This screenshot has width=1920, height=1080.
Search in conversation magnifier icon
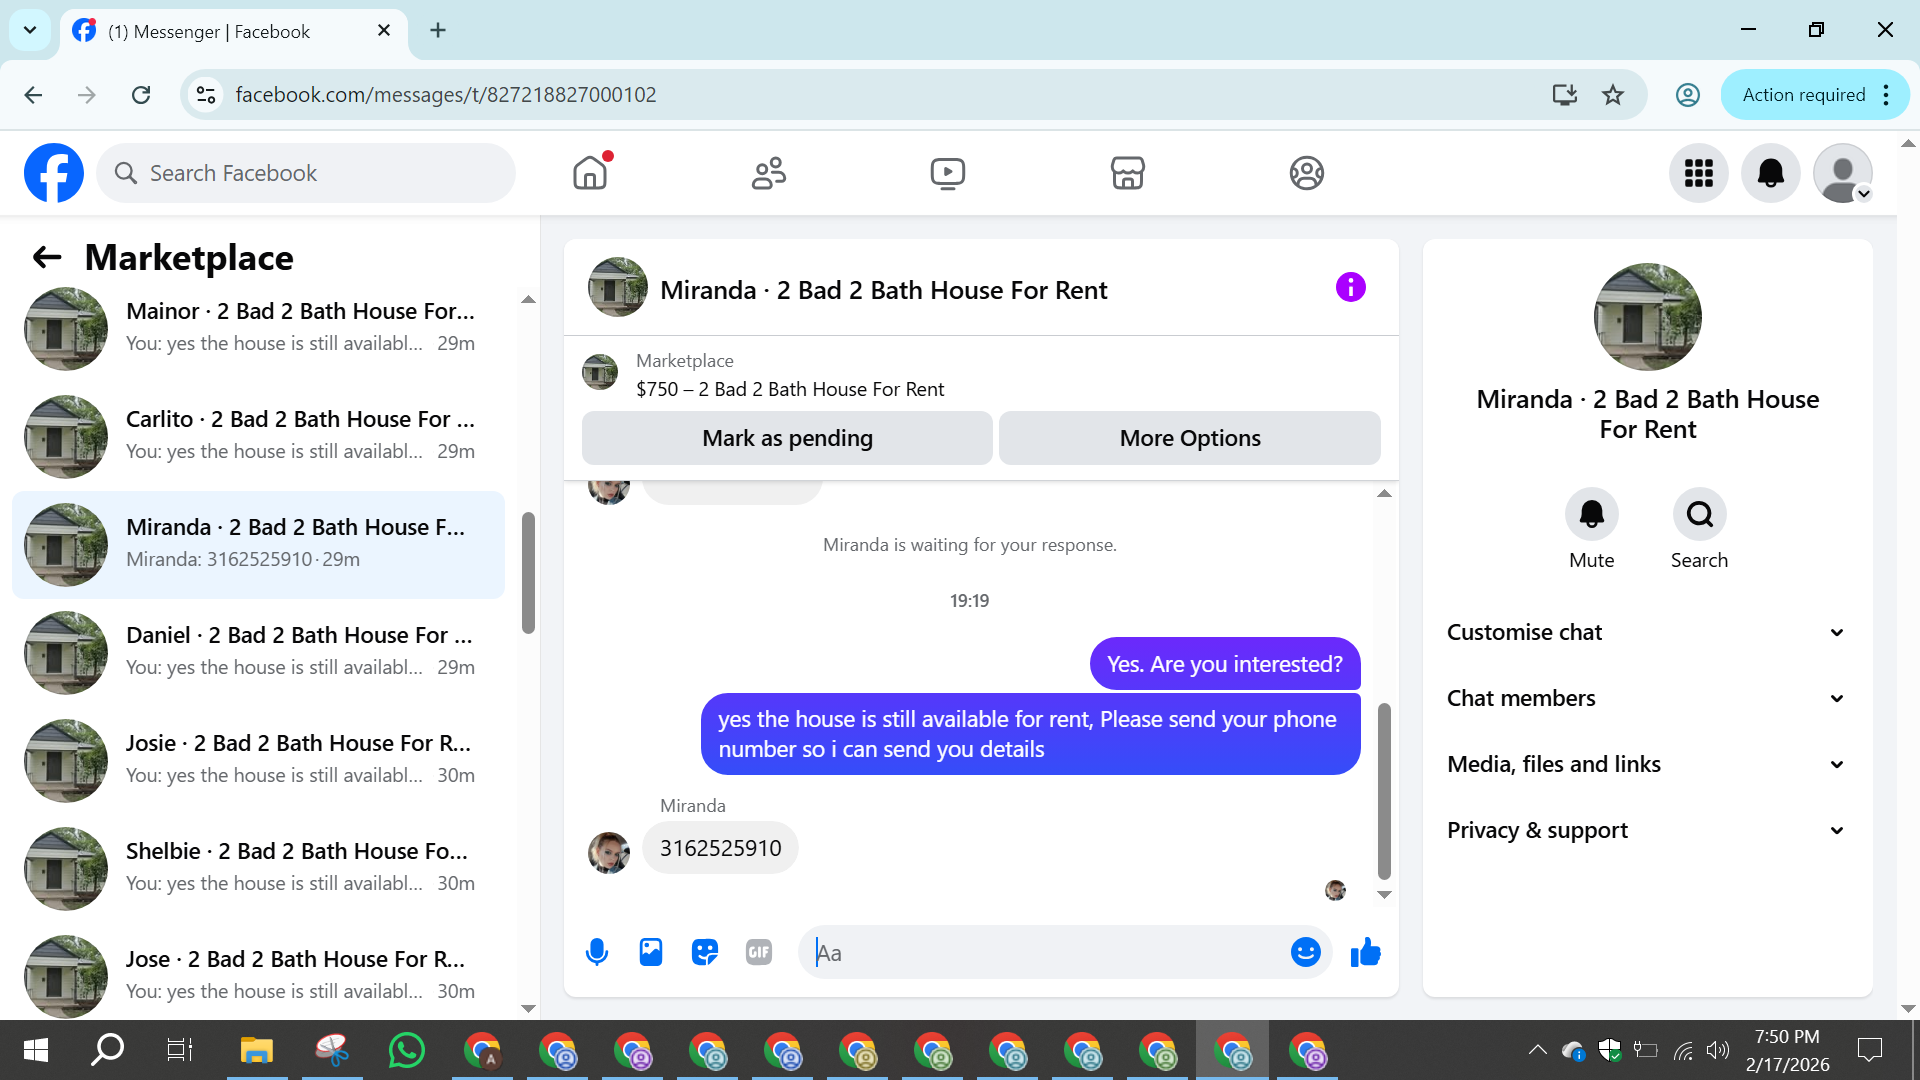[x=1699, y=514]
